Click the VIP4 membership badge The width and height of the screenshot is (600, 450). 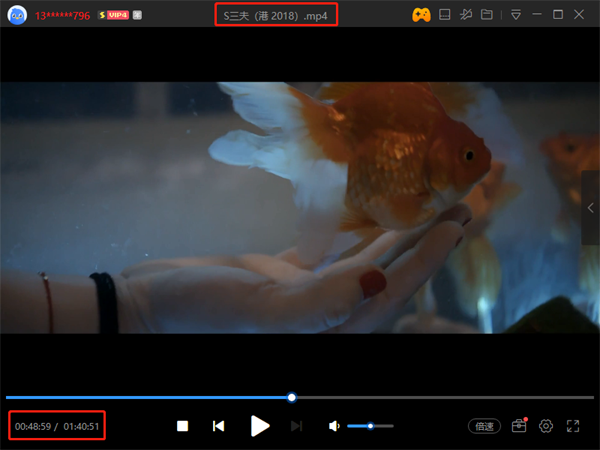tap(113, 16)
